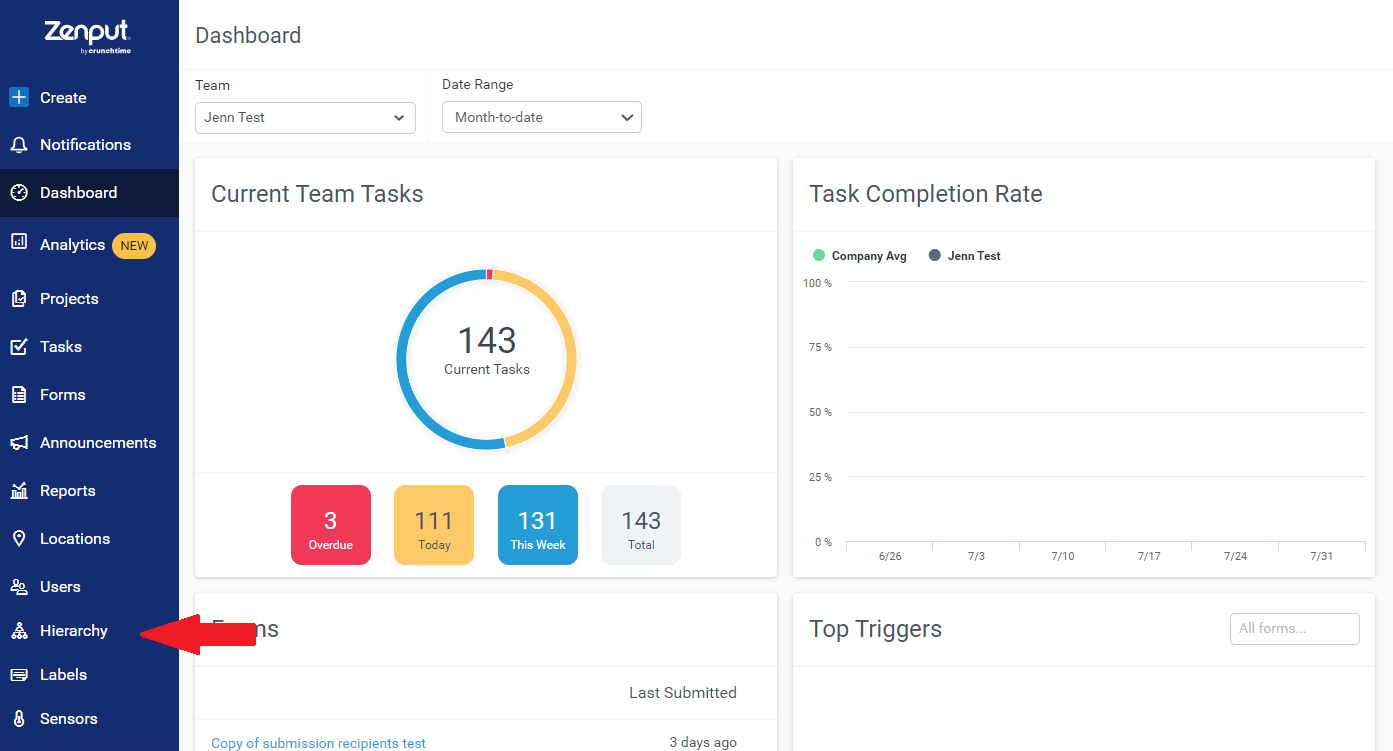
Task: Click the Announcements megaphone icon
Action: point(19,443)
